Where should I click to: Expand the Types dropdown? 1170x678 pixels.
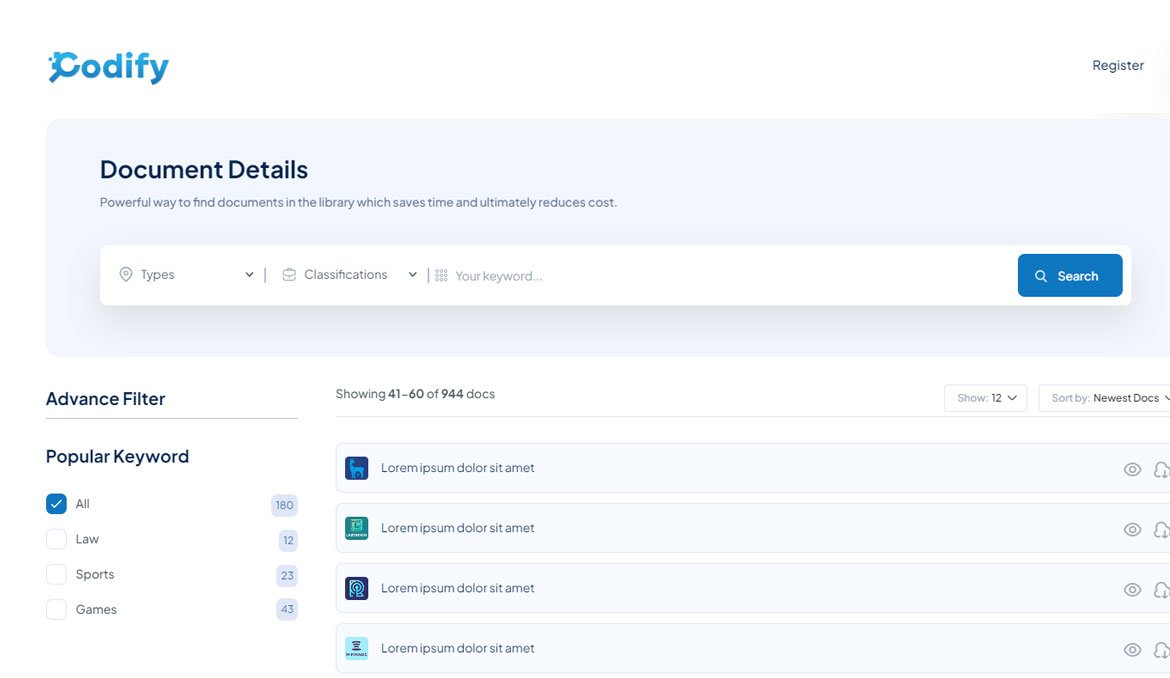tap(187, 274)
